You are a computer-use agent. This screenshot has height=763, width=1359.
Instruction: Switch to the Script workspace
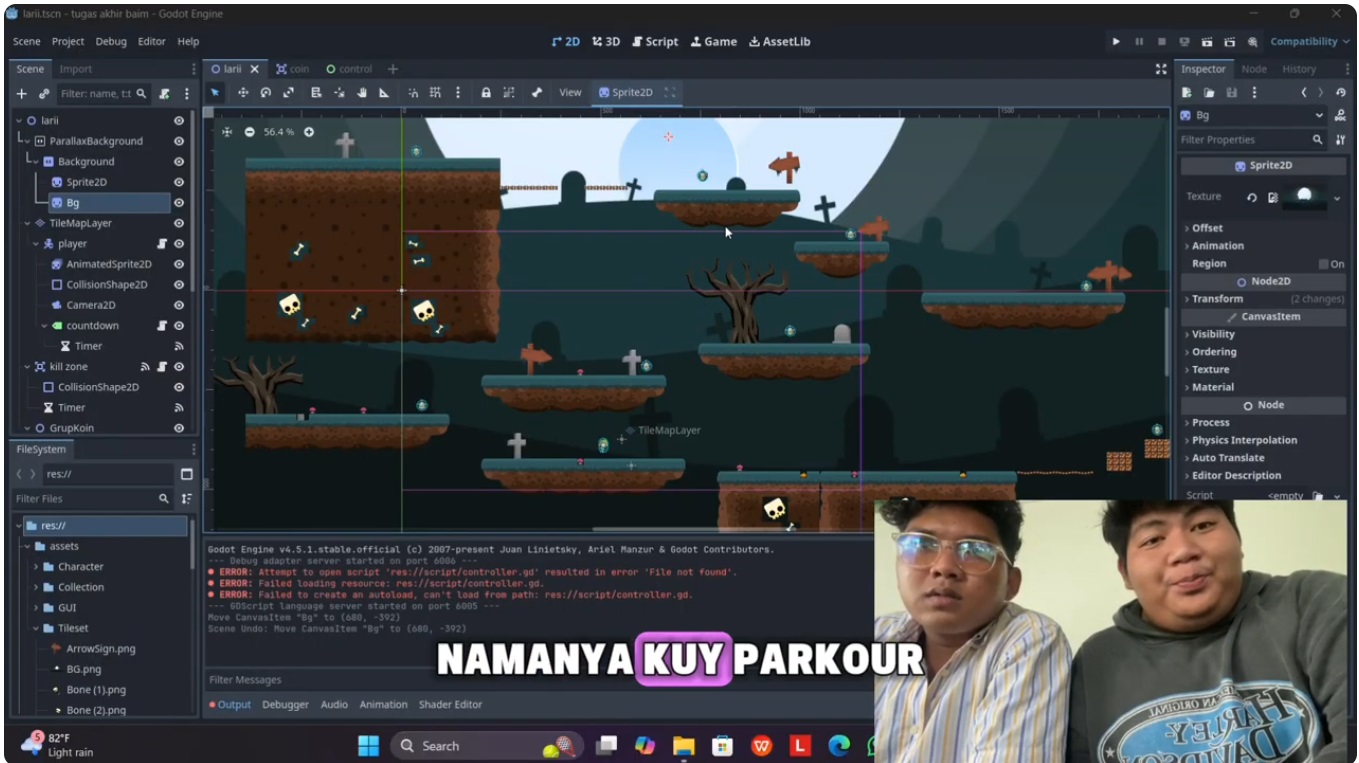coord(655,42)
